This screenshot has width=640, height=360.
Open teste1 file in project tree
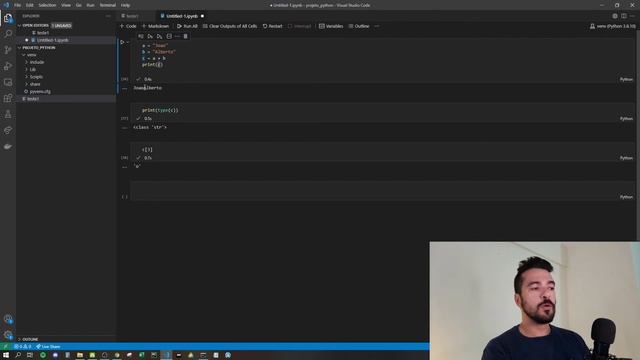(x=33, y=99)
